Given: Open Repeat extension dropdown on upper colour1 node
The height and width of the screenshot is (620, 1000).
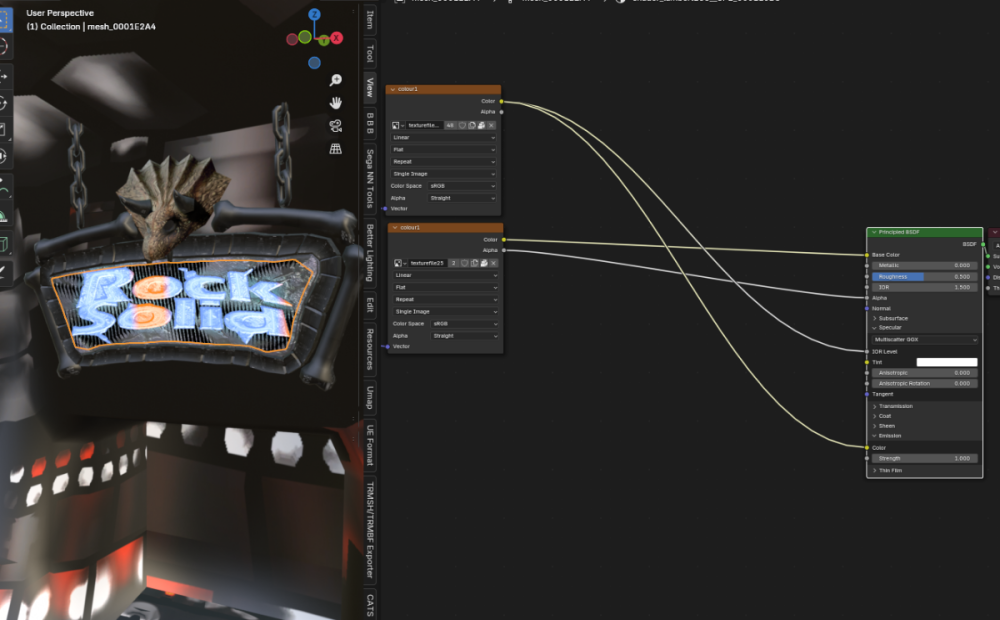Looking at the screenshot, I should [444, 162].
